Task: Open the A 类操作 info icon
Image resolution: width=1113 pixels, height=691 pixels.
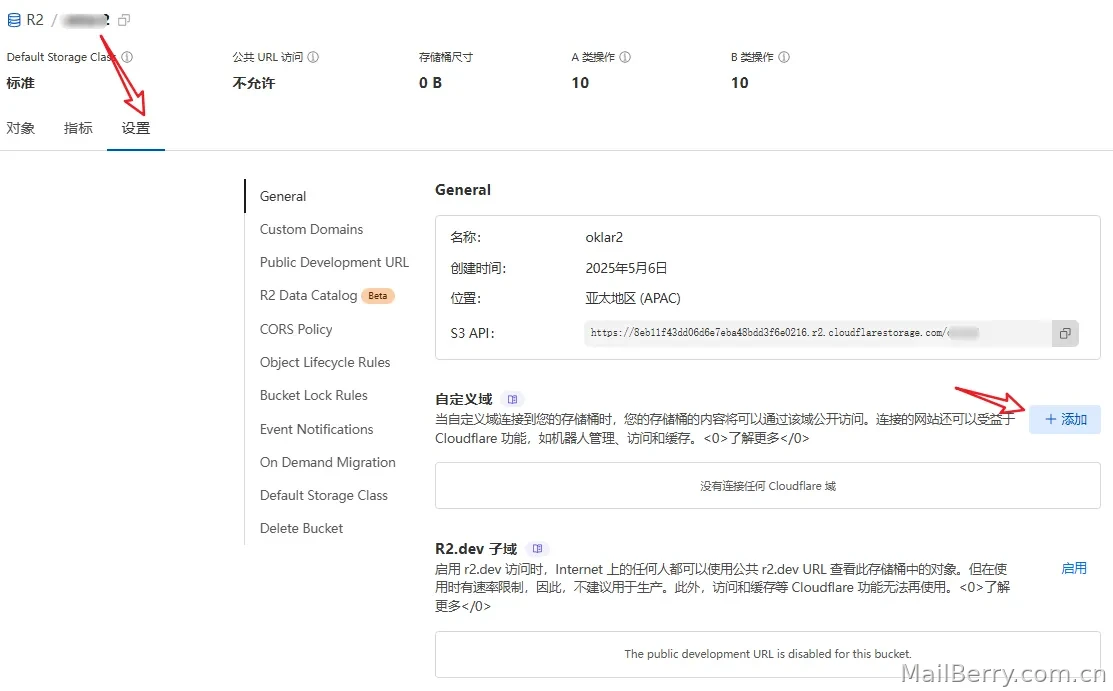Action: pyautogui.click(x=625, y=57)
